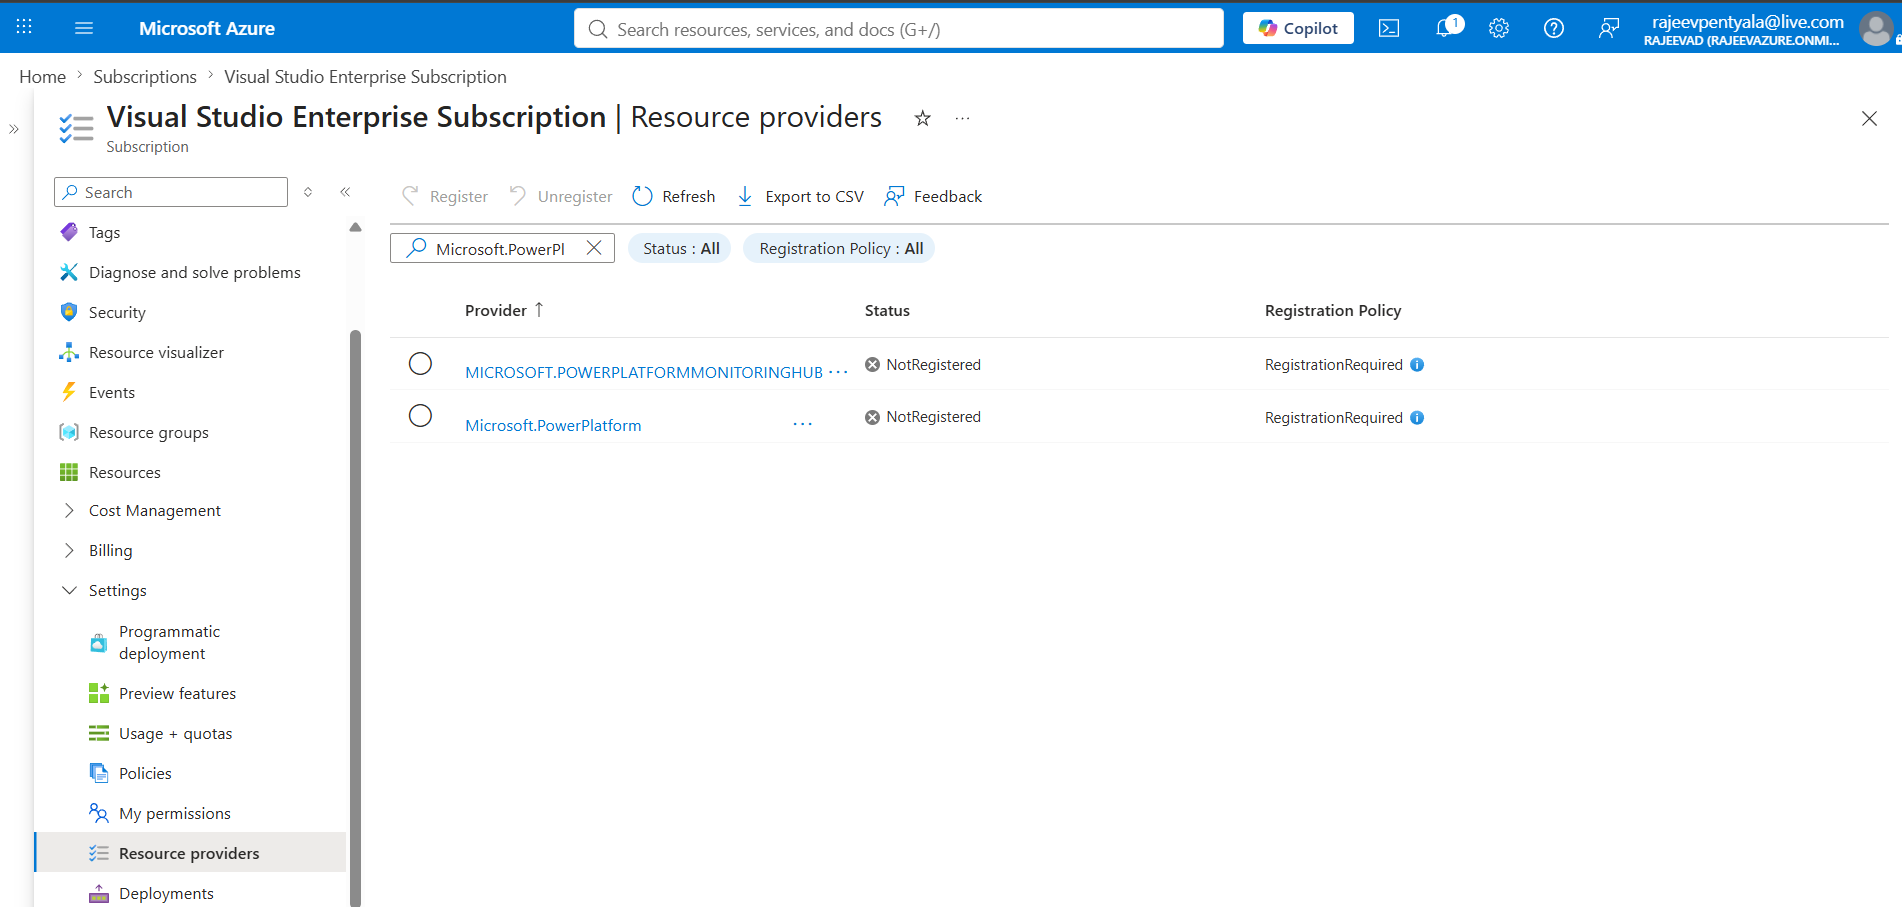Open ellipsis menu for Microsoft.PowerPlatform row
This screenshot has width=1902, height=907.
tap(802, 424)
